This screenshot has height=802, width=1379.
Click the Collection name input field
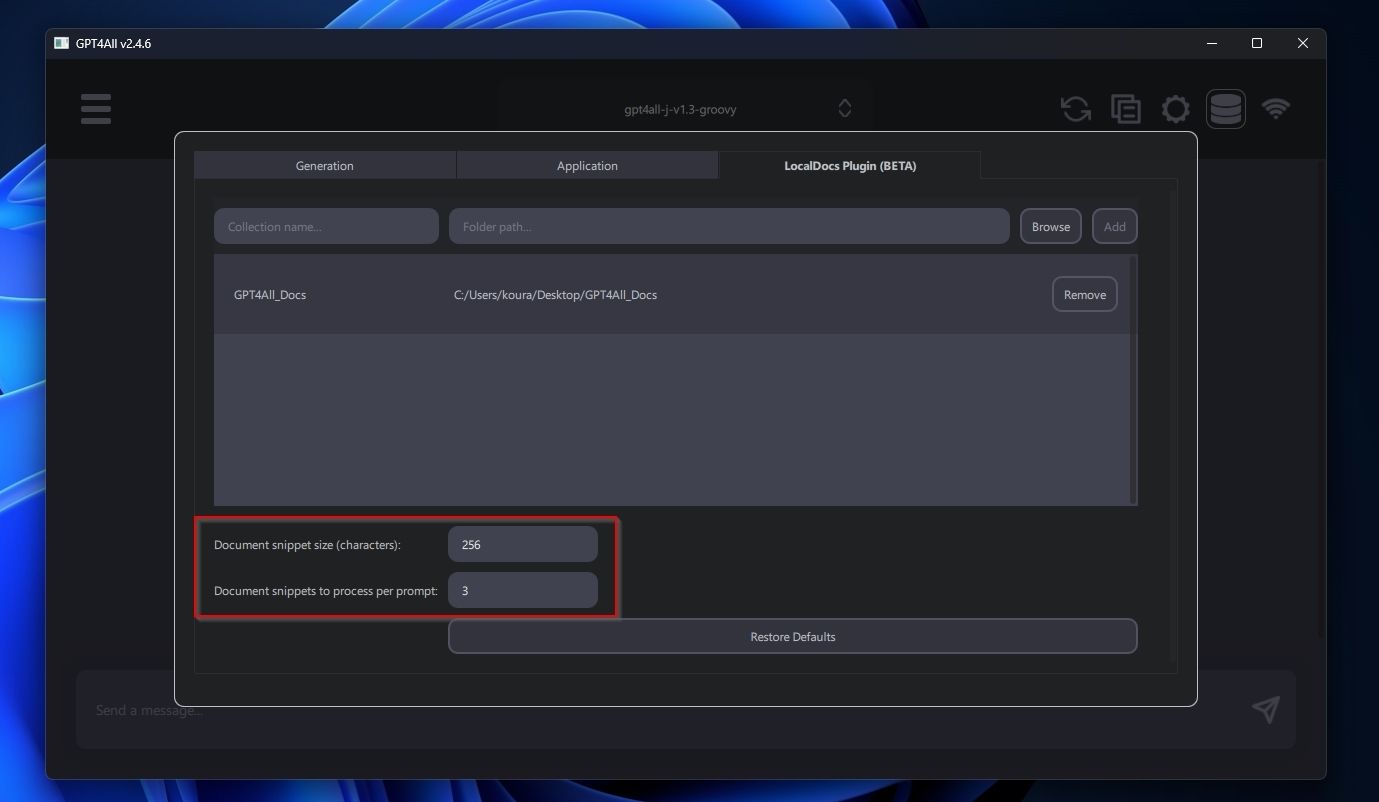tap(325, 226)
